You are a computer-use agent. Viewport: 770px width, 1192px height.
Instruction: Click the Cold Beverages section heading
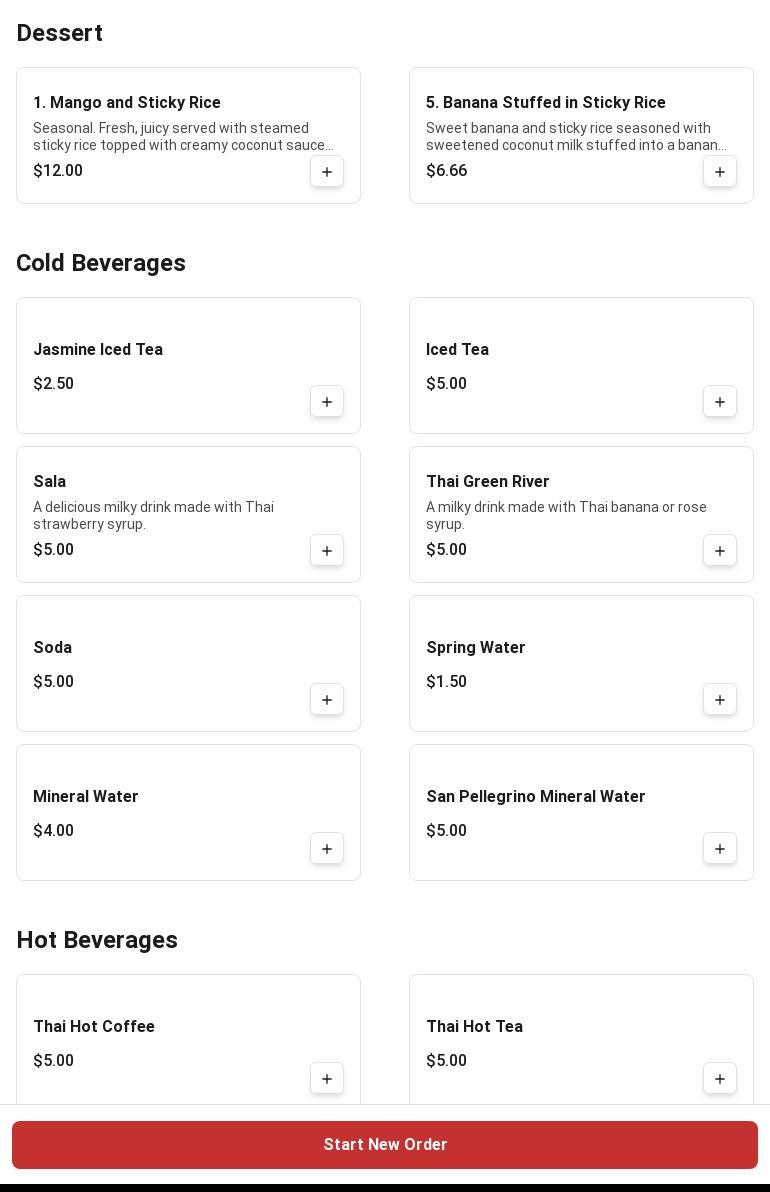point(101,263)
